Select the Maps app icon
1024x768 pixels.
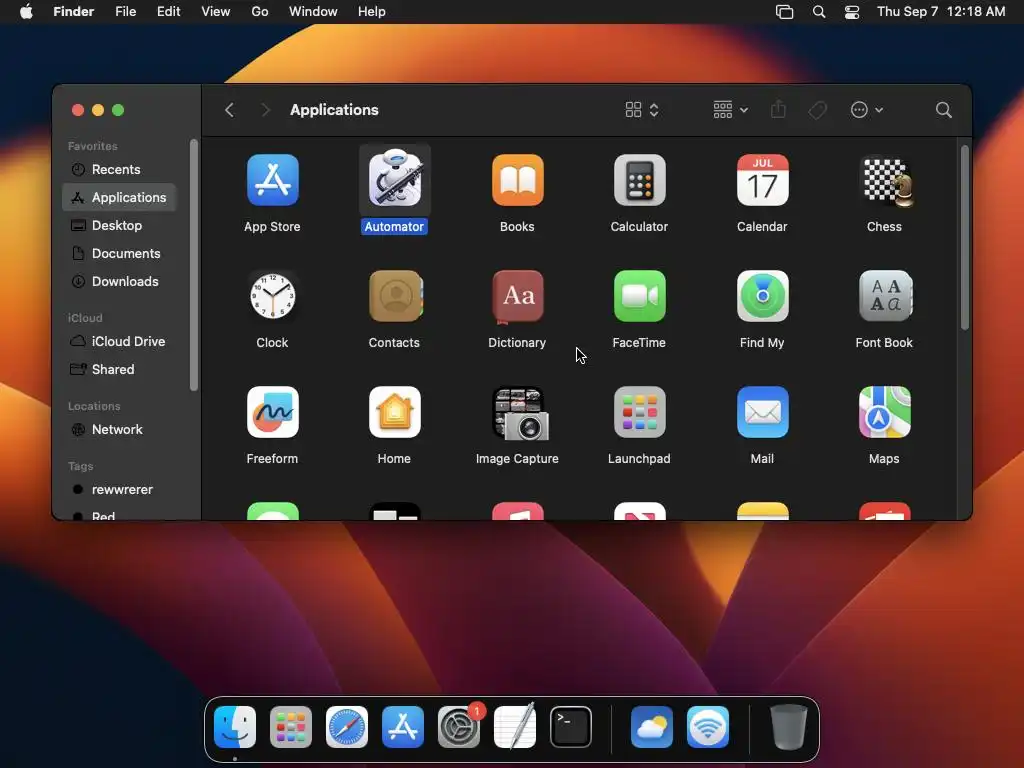click(885, 412)
